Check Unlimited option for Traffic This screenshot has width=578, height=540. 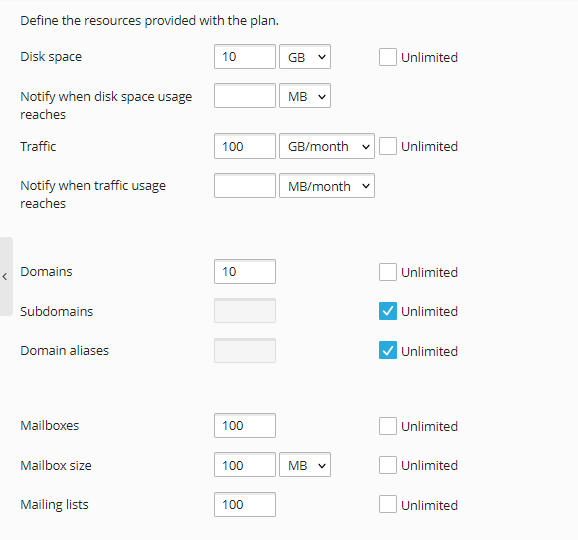(x=387, y=146)
